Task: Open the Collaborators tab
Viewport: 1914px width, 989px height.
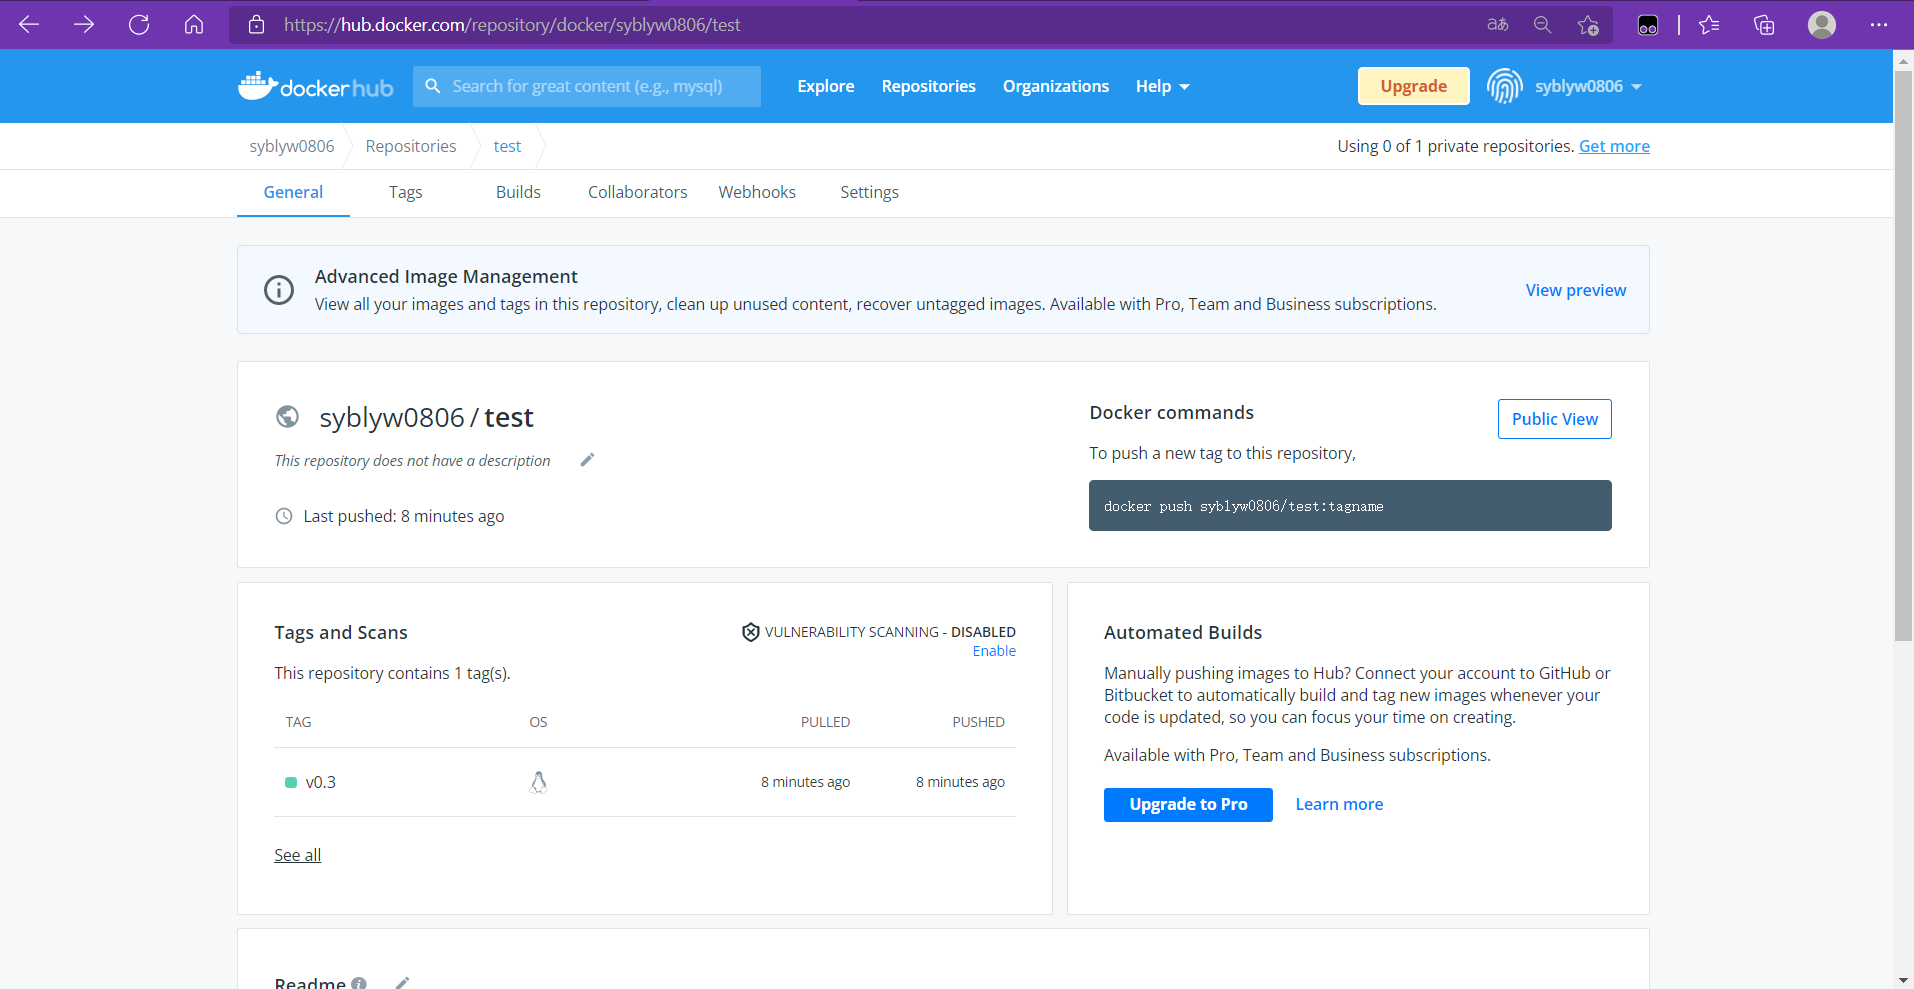Action: (637, 192)
